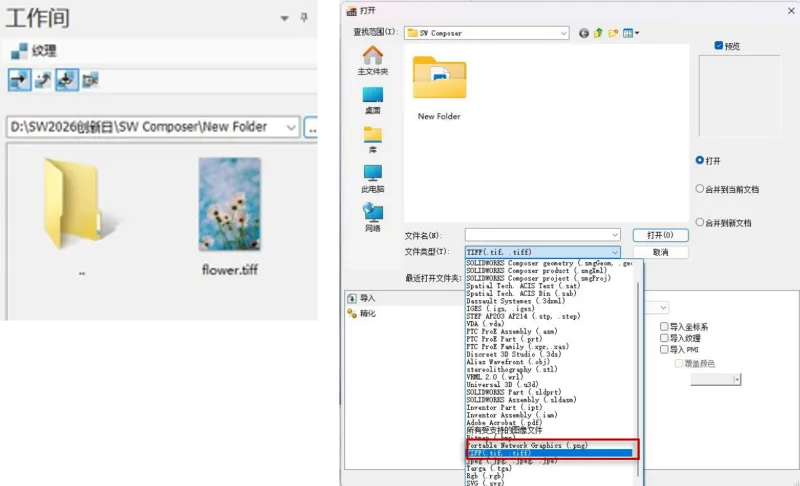Choose PTC ProE Assembly (.asm) type

point(512,331)
